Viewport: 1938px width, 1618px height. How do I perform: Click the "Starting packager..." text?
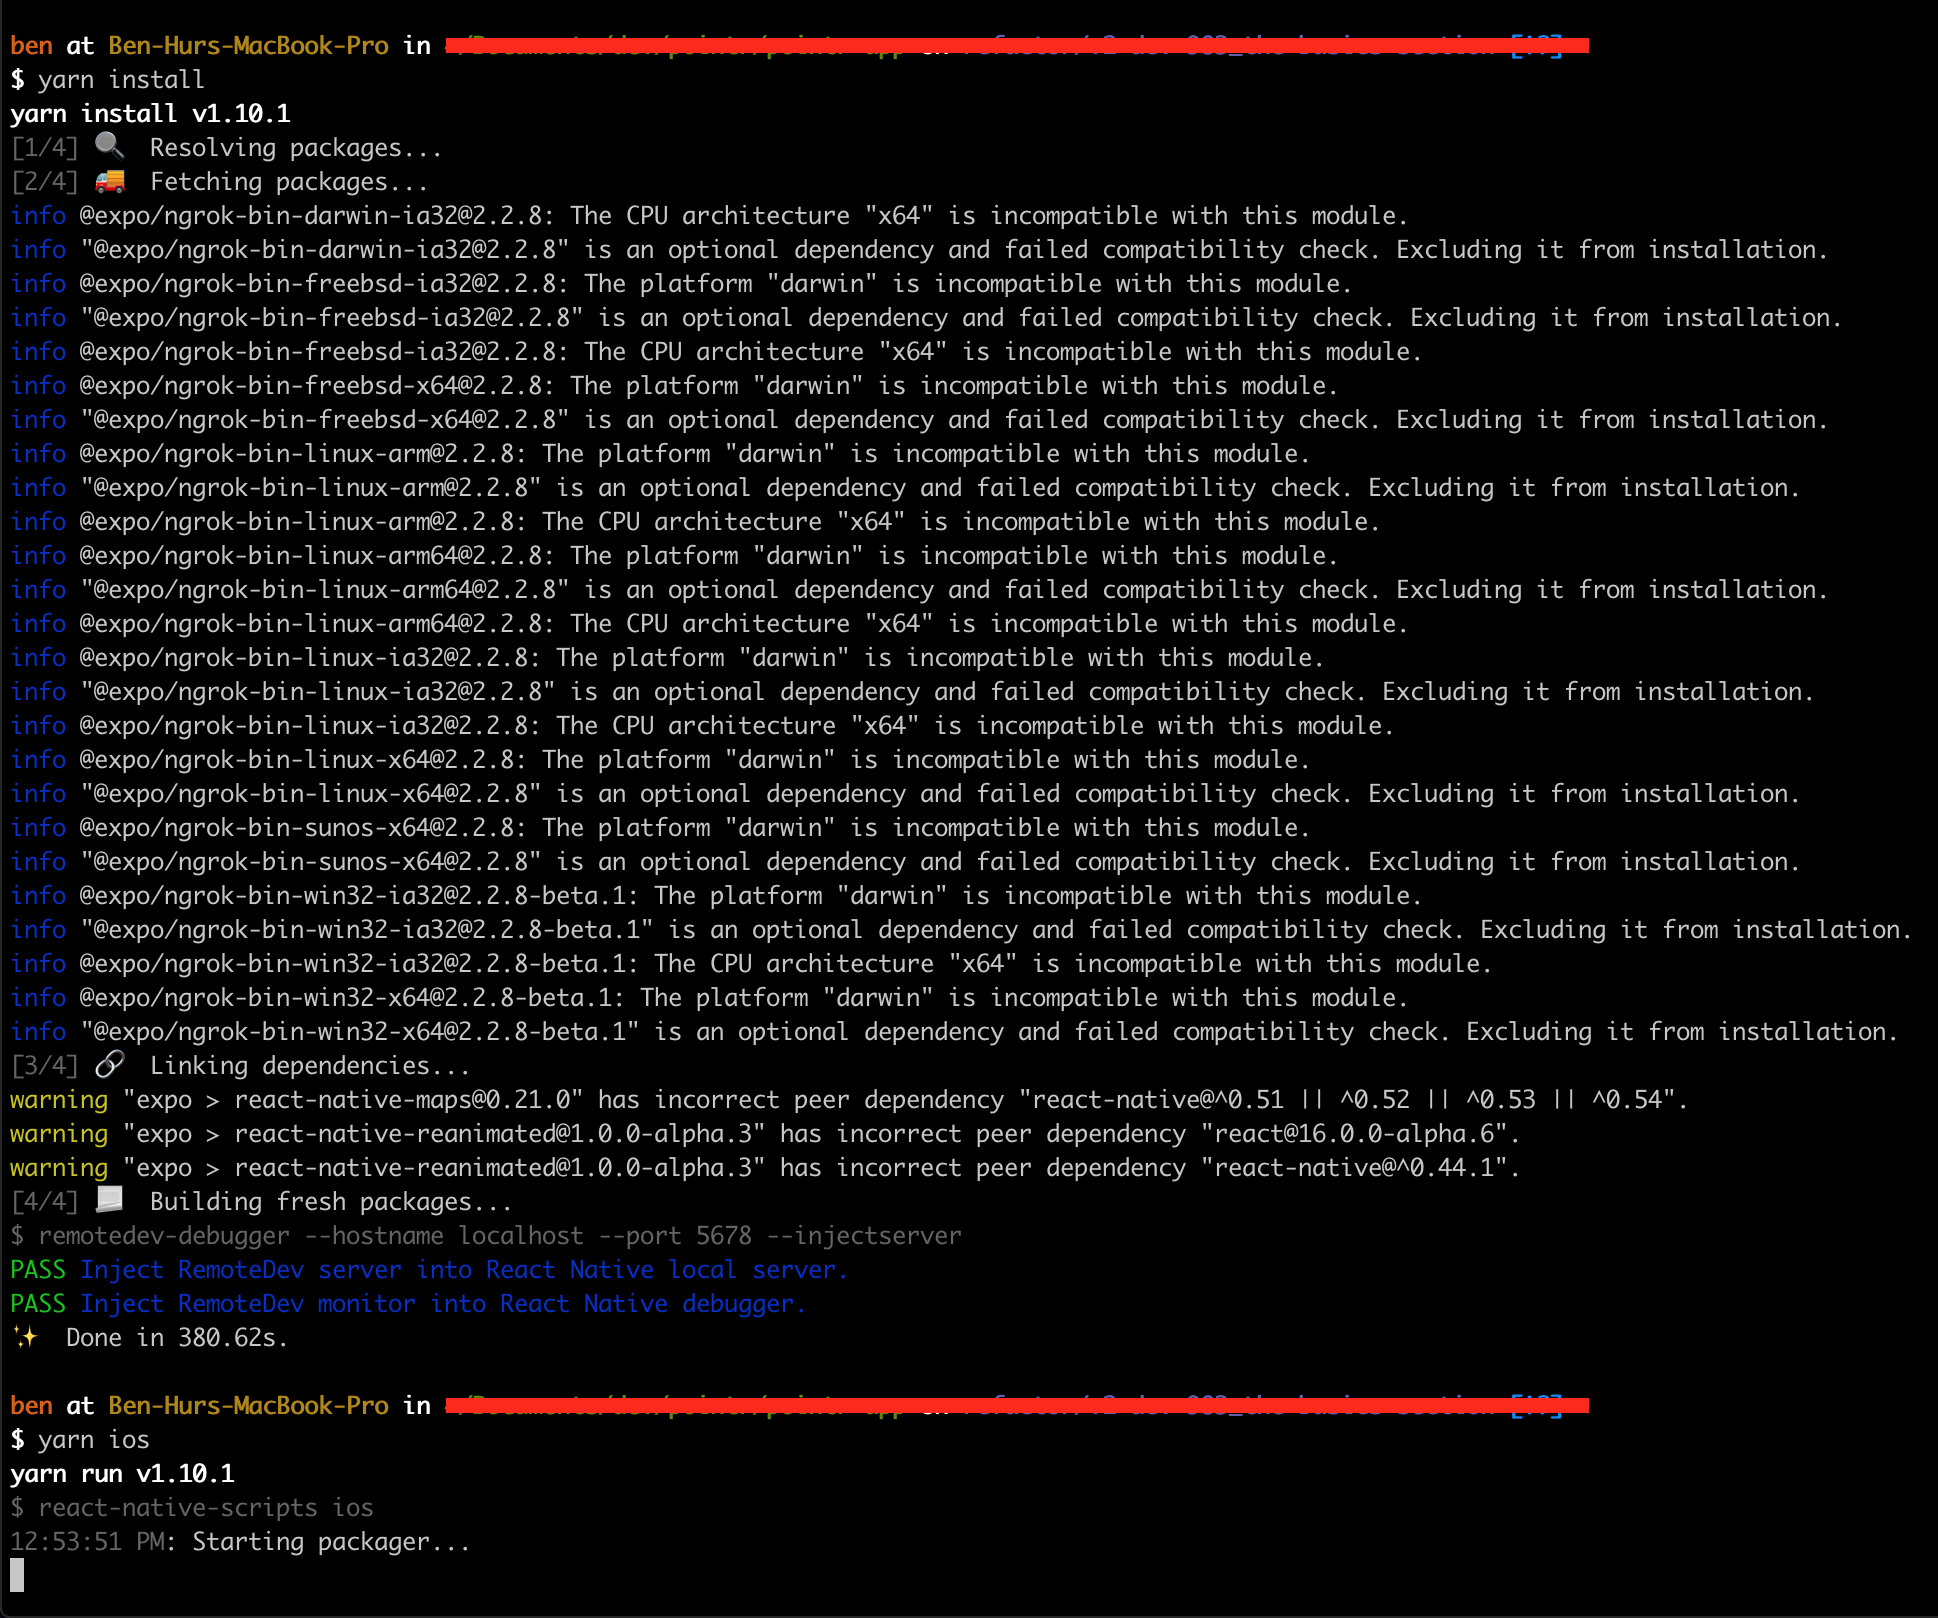pos(330,1542)
